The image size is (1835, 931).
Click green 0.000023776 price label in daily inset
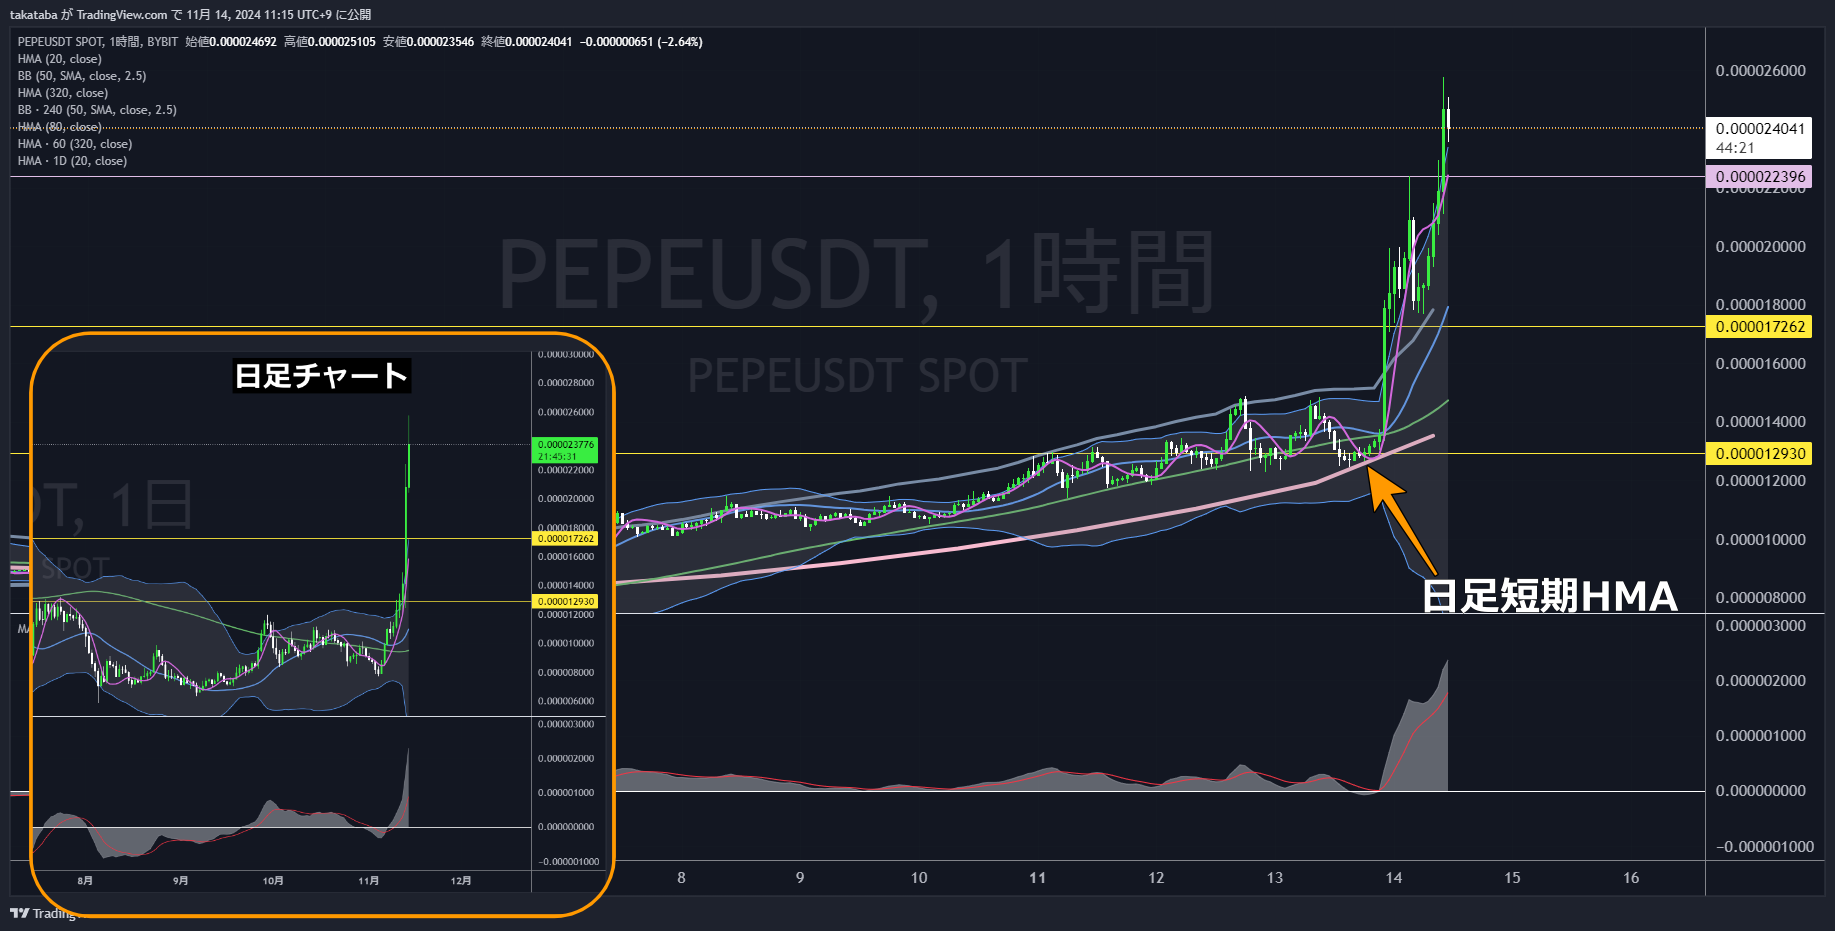[x=566, y=450]
